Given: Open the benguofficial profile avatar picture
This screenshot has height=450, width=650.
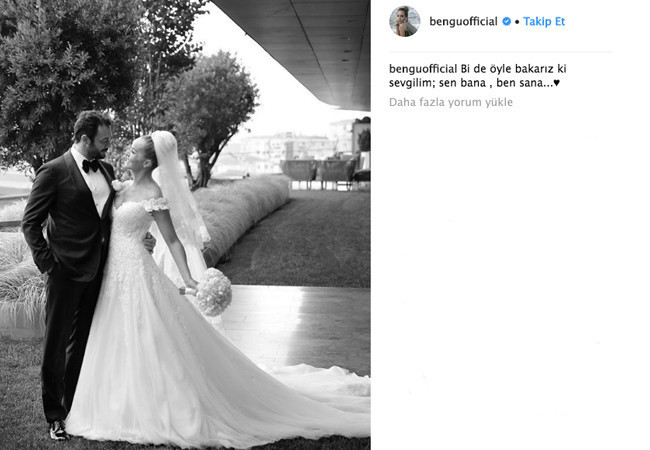Looking at the screenshot, I should point(405,22).
